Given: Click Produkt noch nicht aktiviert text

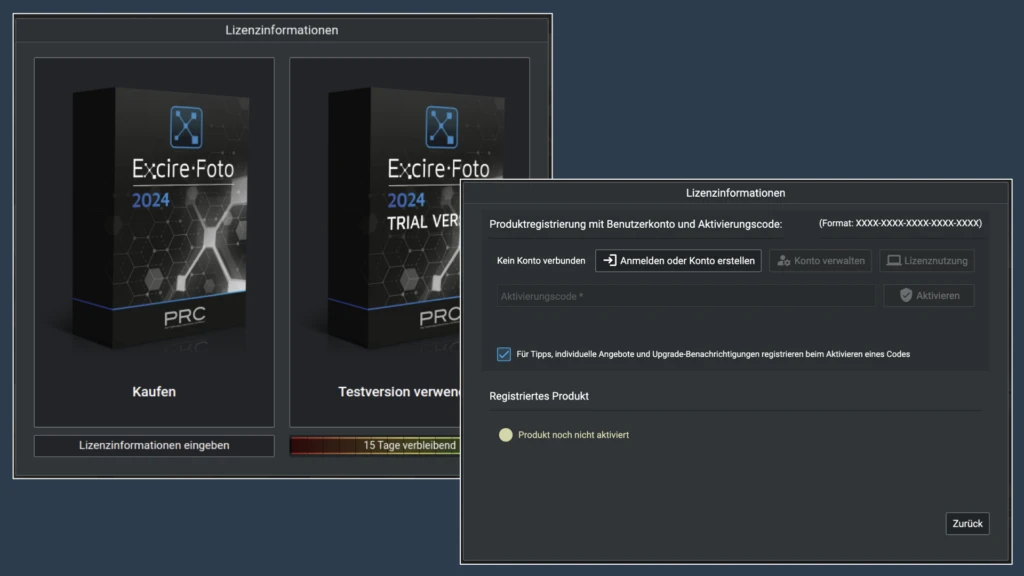Looking at the screenshot, I should click(573, 435).
